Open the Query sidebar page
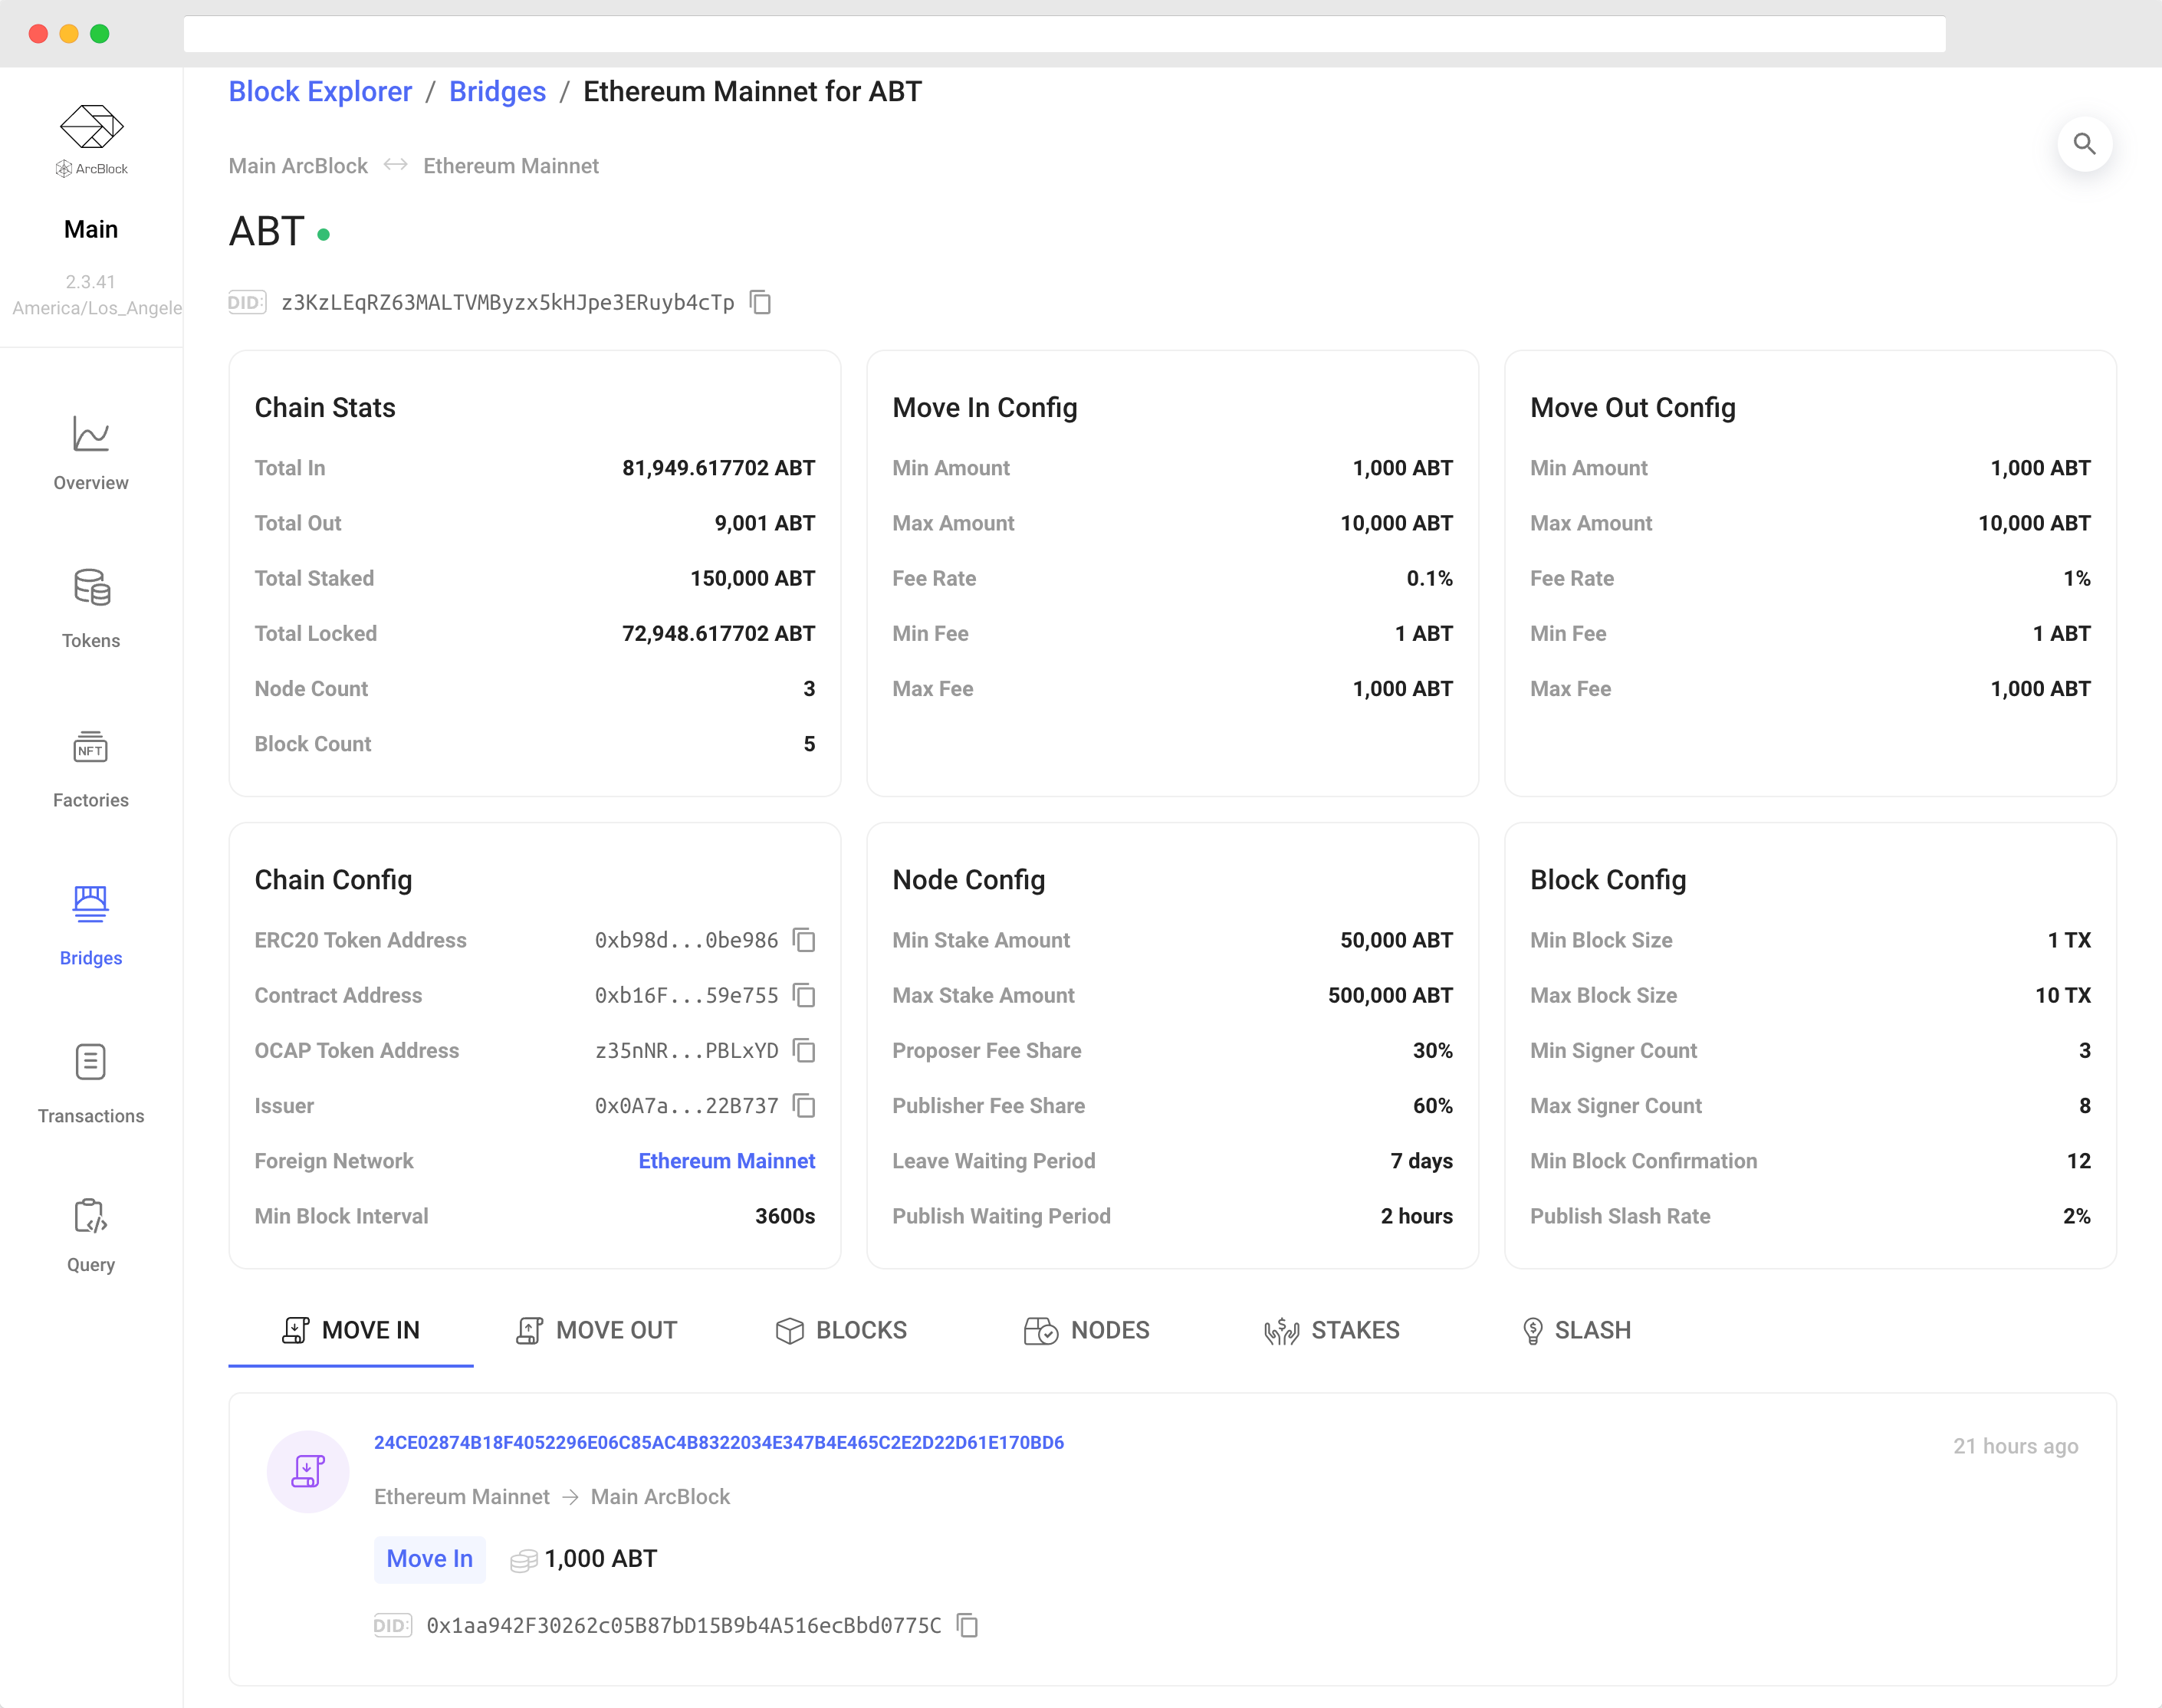This screenshot has width=2162, height=1708. [91, 1235]
